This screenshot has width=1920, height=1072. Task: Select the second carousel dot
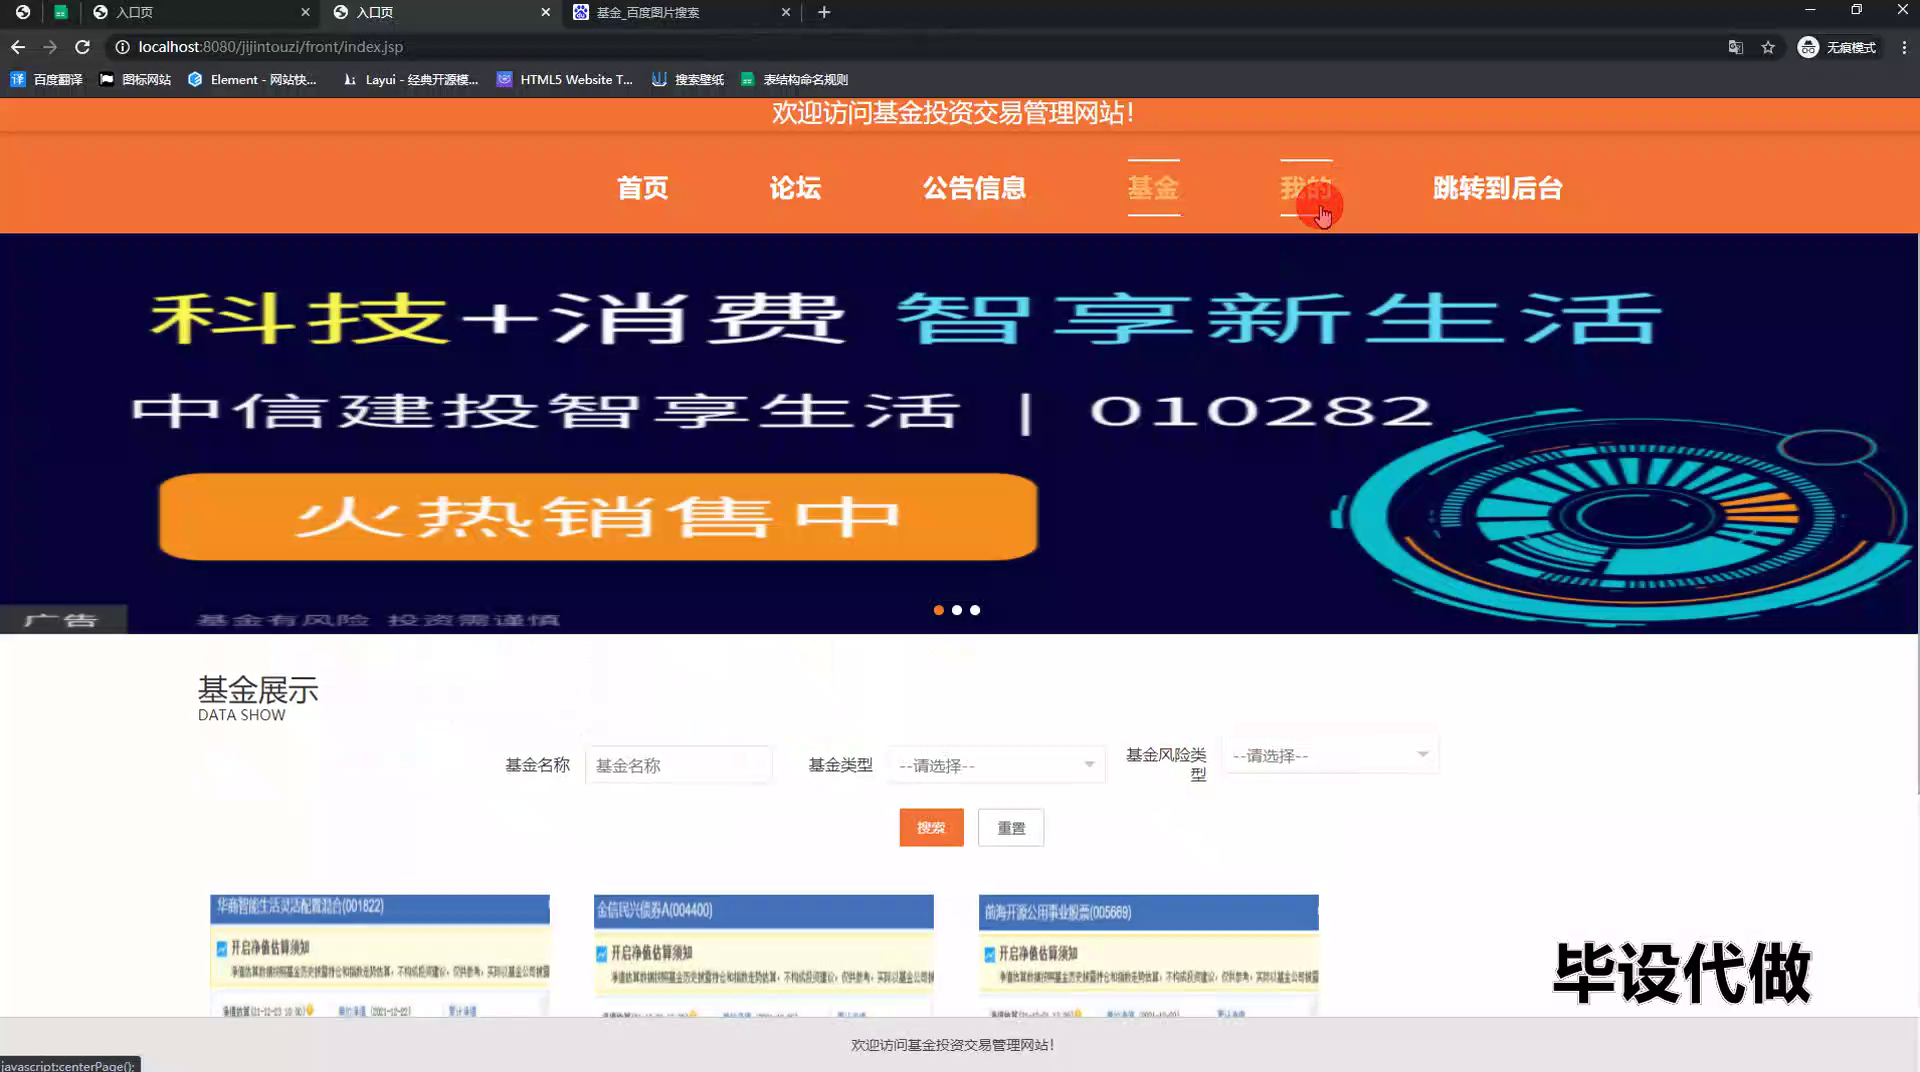(x=957, y=610)
